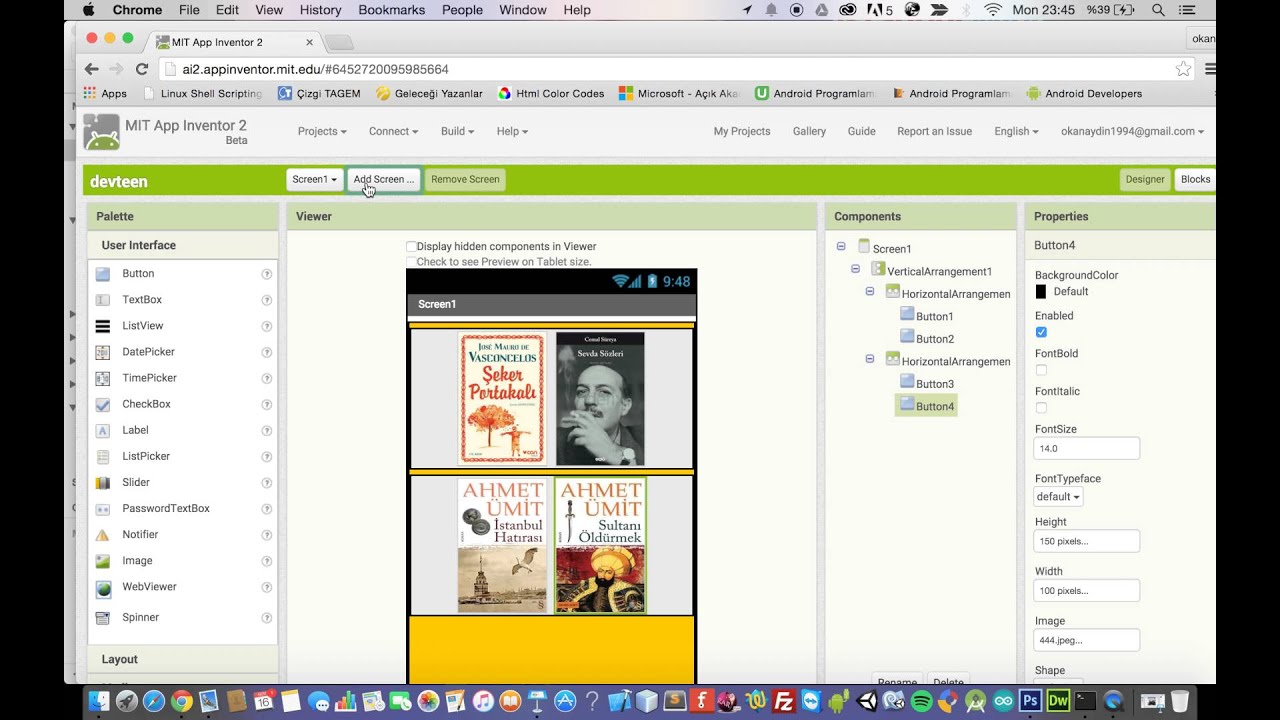Viewport: 1280px width, 720px height.
Task: Open the account email dropdown
Action: pos(1132,131)
